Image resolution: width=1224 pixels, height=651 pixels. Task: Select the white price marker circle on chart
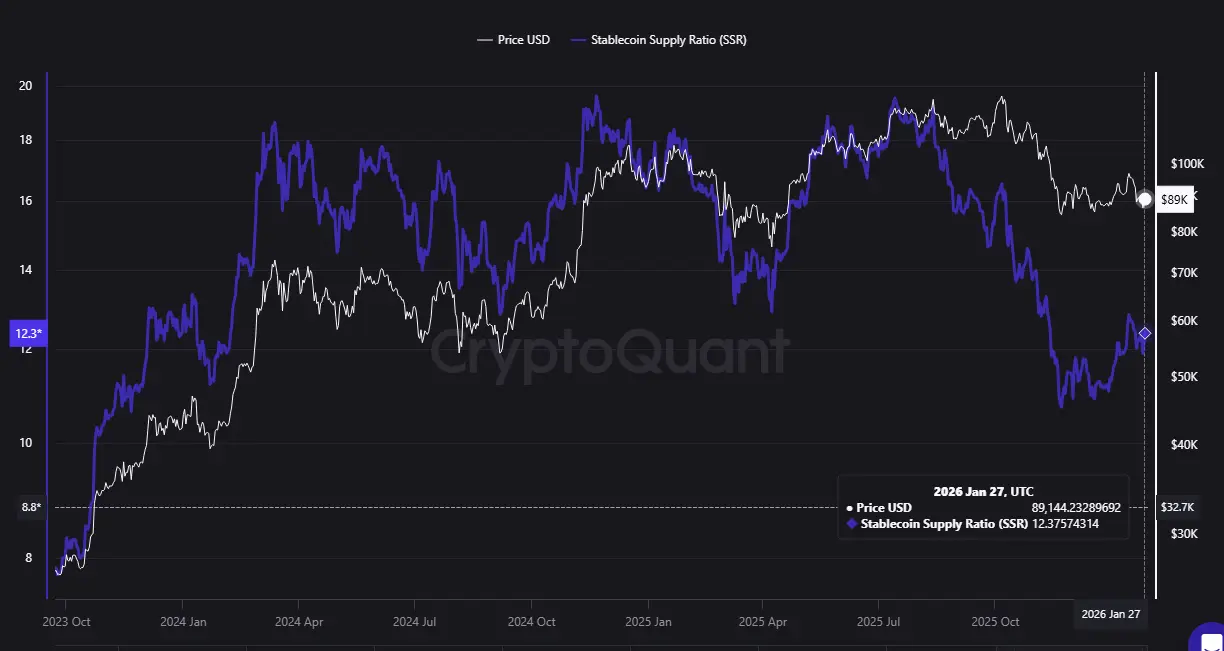tap(1143, 199)
